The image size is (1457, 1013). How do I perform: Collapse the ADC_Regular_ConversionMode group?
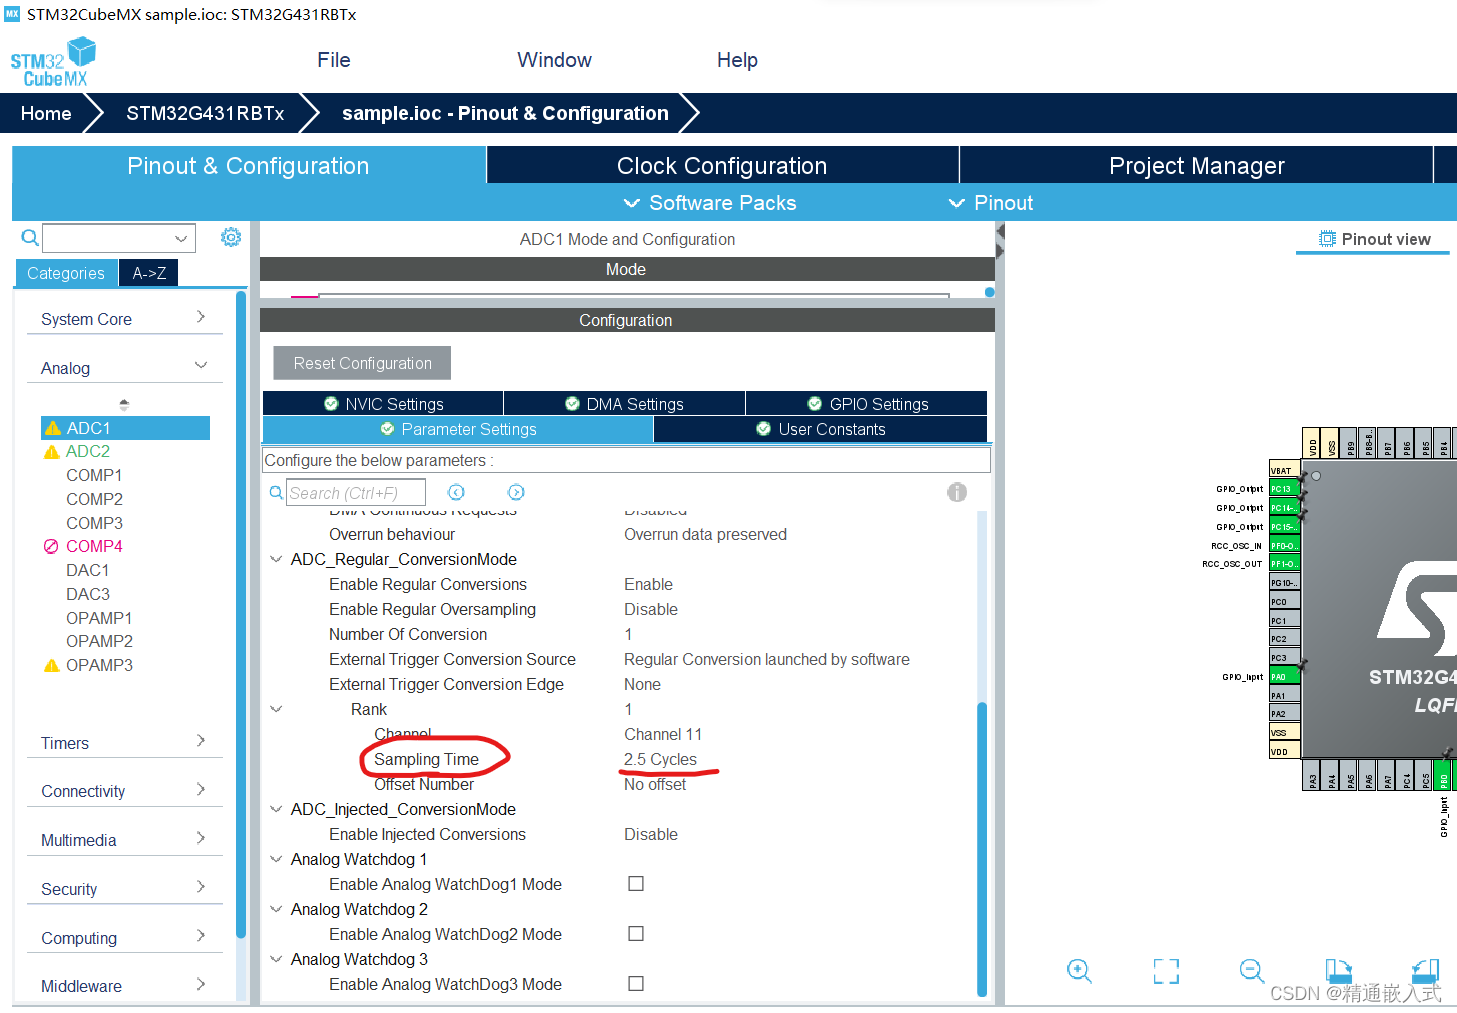pos(276,559)
